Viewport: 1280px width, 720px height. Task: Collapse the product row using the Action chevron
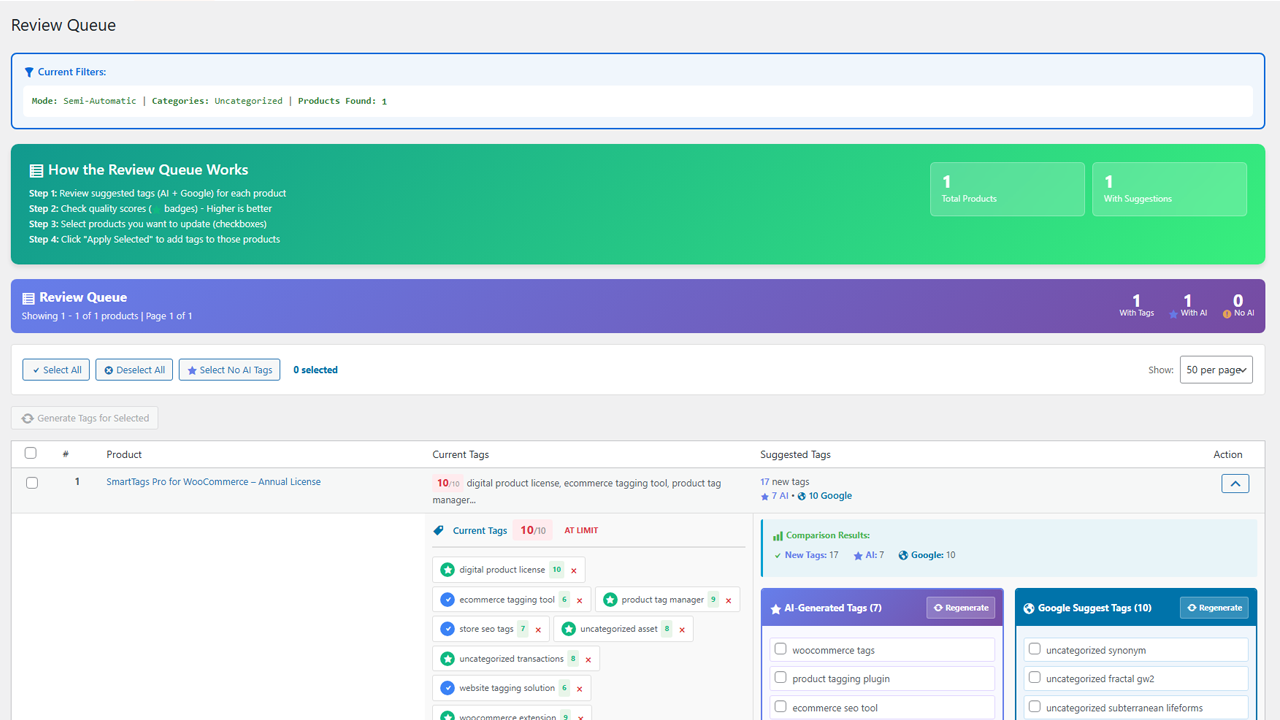tap(1235, 483)
